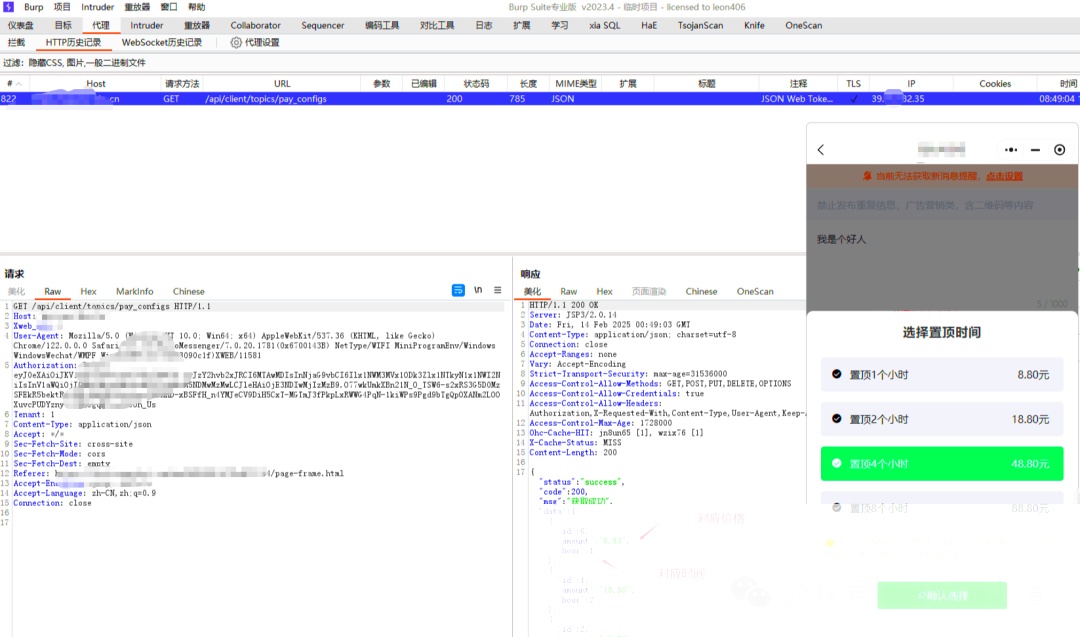Image resolution: width=1080 pixels, height=637 pixels.
Task: Switch to the 目标 tab
Action: pyautogui.click(x=63, y=25)
